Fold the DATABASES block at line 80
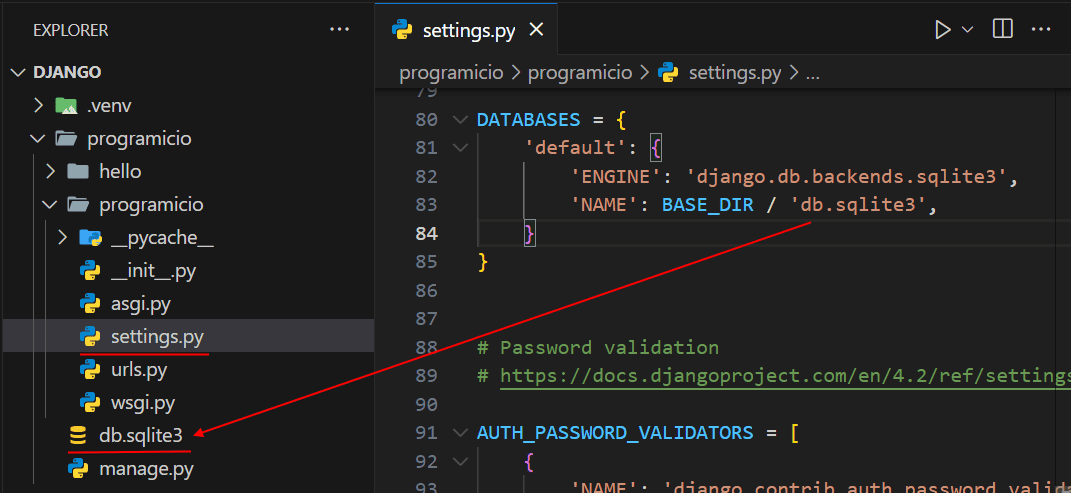This screenshot has width=1071, height=493. click(460, 120)
